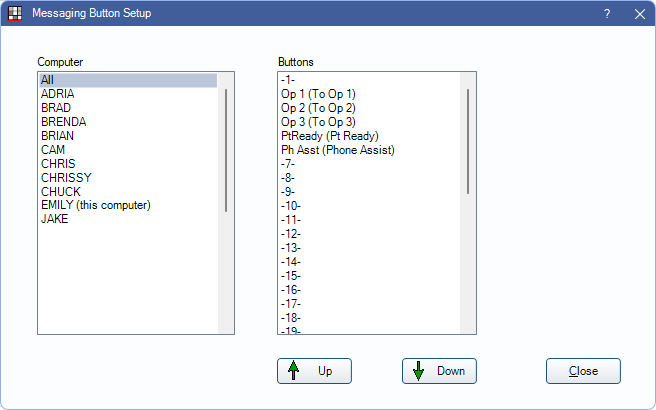The height and width of the screenshot is (410, 656).
Task: Click the help question mark icon
Action: (x=607, y=14)
